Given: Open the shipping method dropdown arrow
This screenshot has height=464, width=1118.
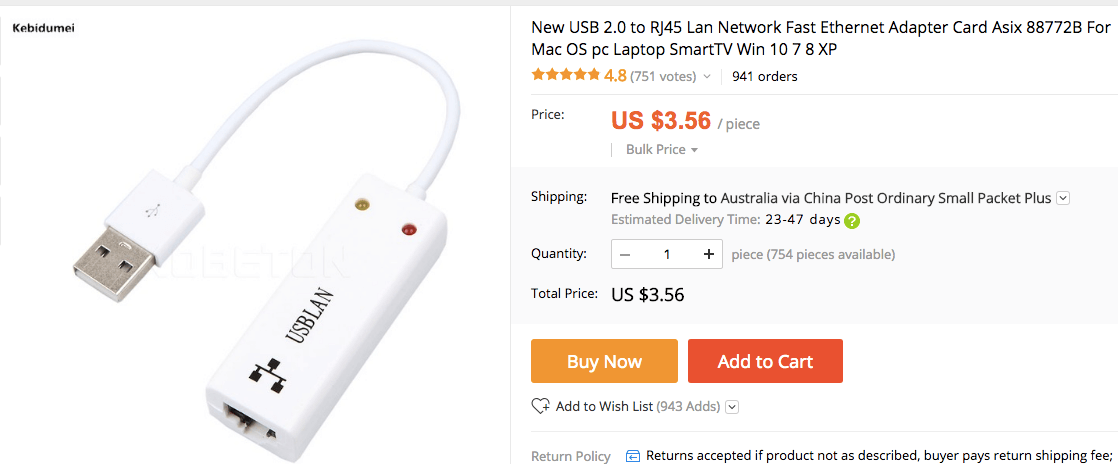Looking at the screenshot, I should 1063,198.
